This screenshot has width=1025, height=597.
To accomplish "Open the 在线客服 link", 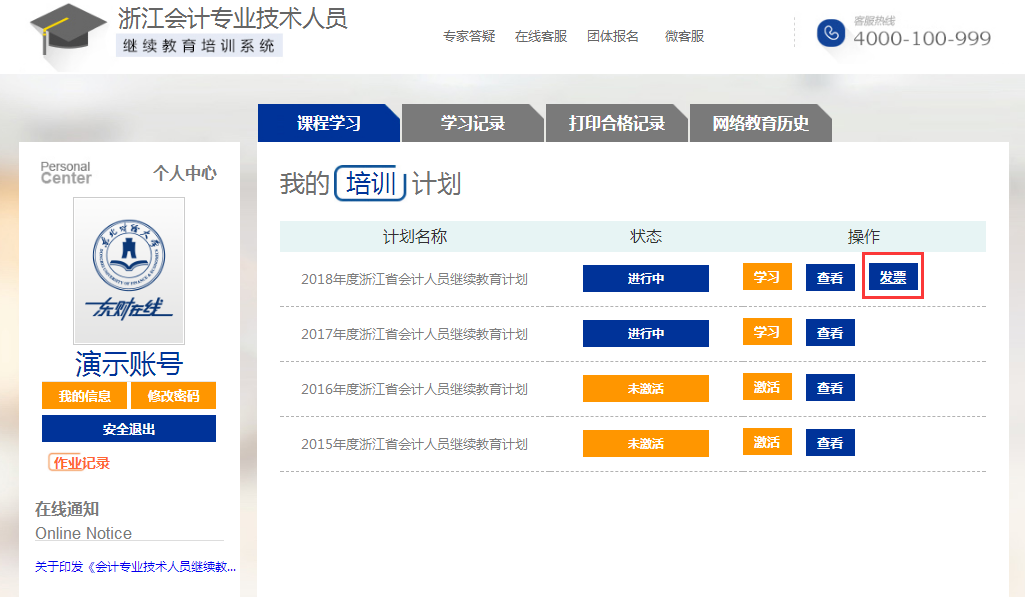I will tap(541, 36).
